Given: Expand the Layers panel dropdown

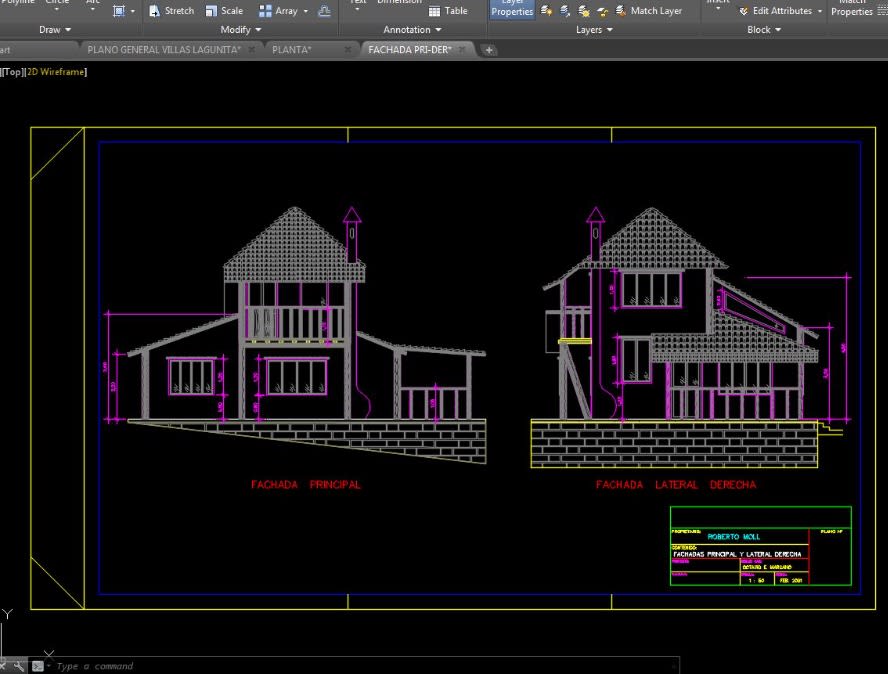Looking at the screenshot, I should [594, 29].
